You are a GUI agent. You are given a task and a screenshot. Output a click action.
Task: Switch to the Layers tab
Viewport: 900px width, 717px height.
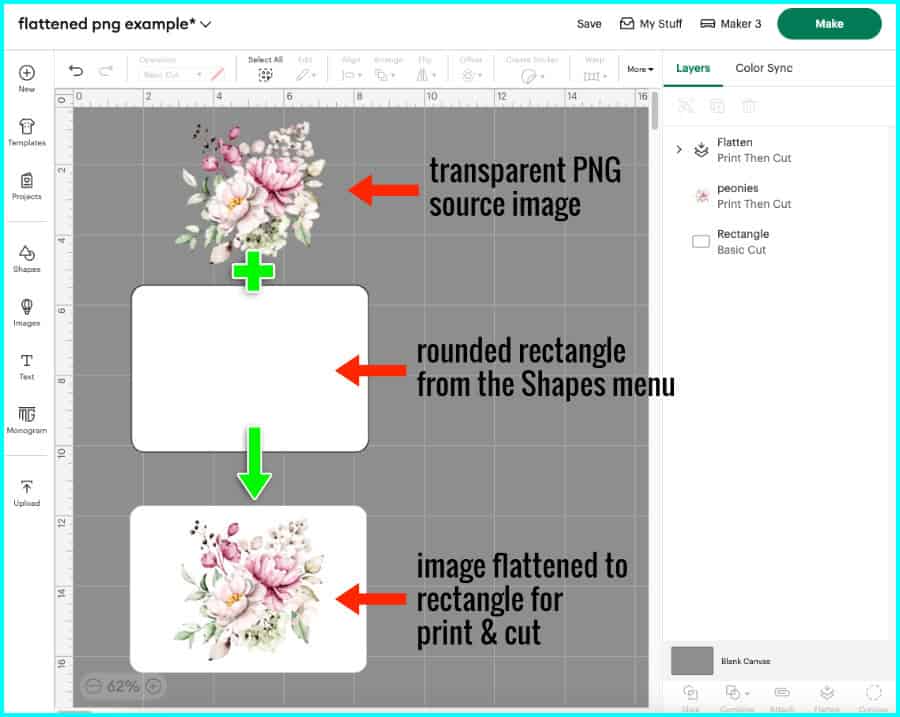[x=693, y=68]
